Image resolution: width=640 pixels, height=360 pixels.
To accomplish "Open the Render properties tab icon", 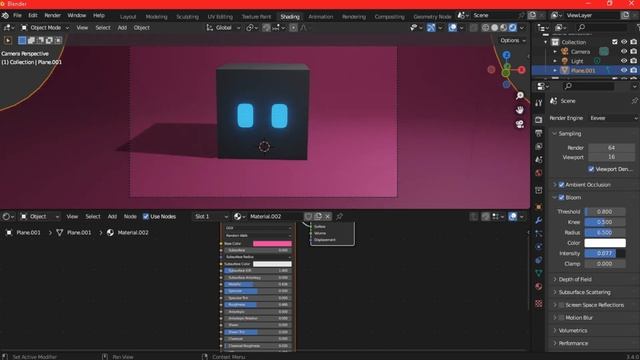I will (539, 120).
